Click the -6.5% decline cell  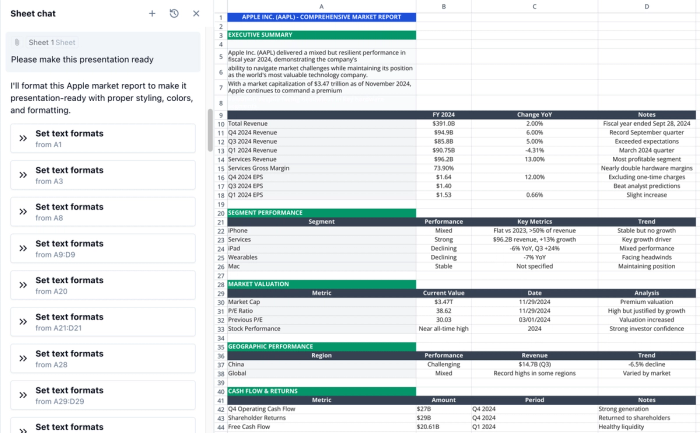click(647, 364)
